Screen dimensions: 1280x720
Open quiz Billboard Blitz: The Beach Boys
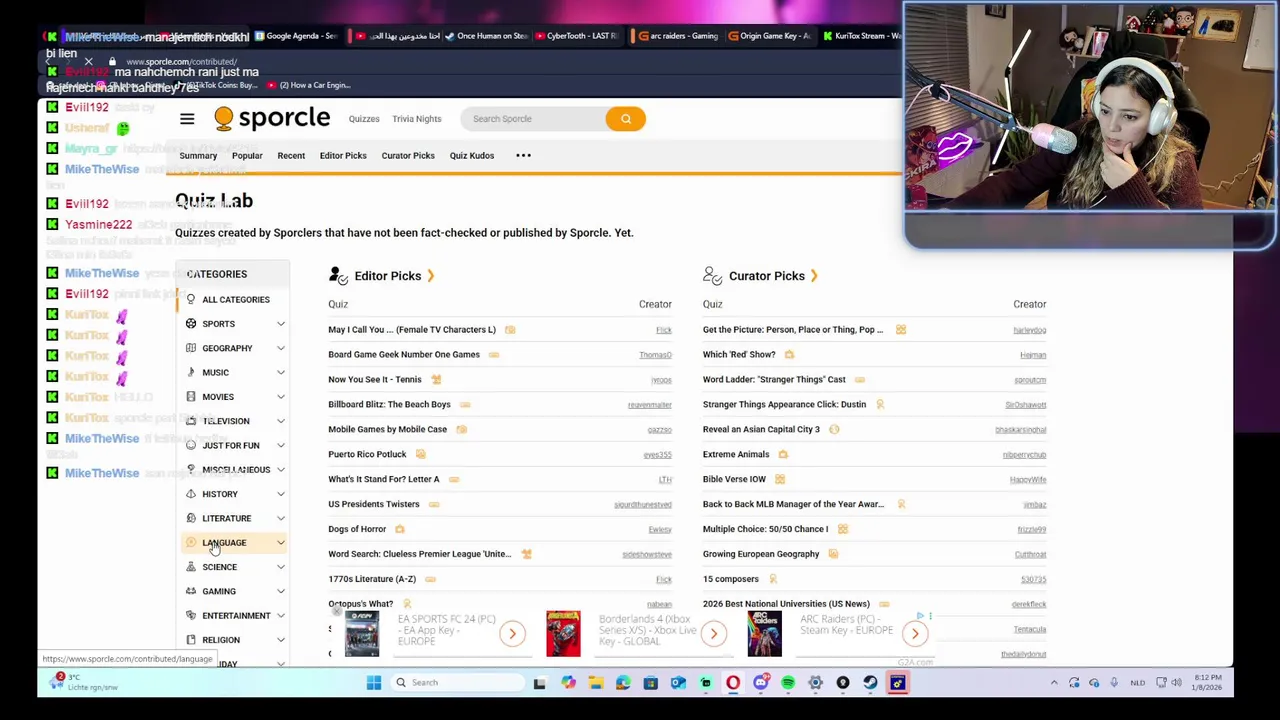click(x=389, y=404)
